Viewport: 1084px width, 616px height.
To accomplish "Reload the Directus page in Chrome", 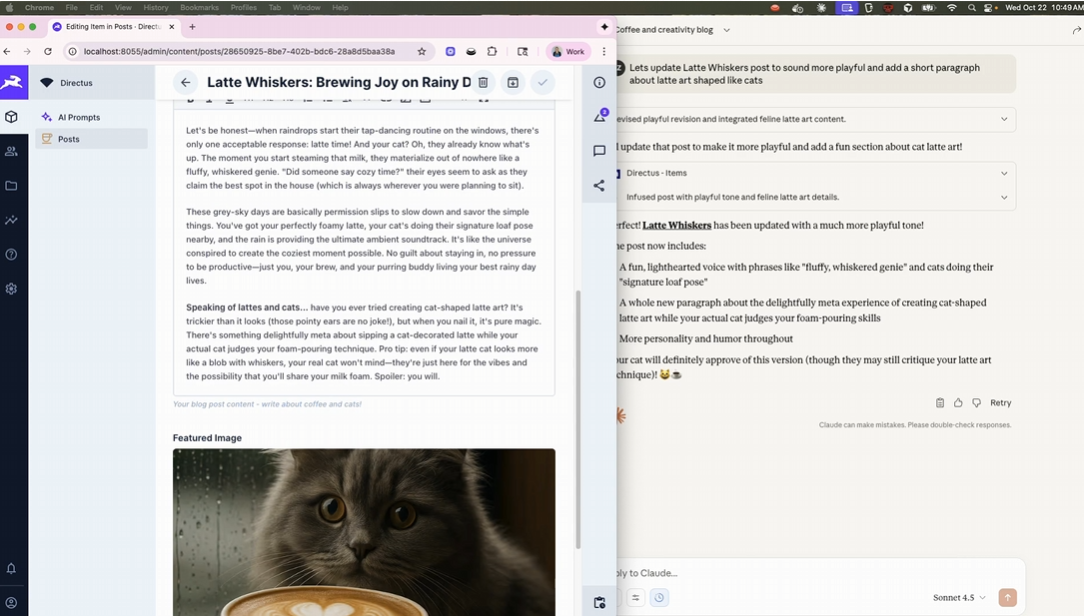I will click(x=48, y=51).
